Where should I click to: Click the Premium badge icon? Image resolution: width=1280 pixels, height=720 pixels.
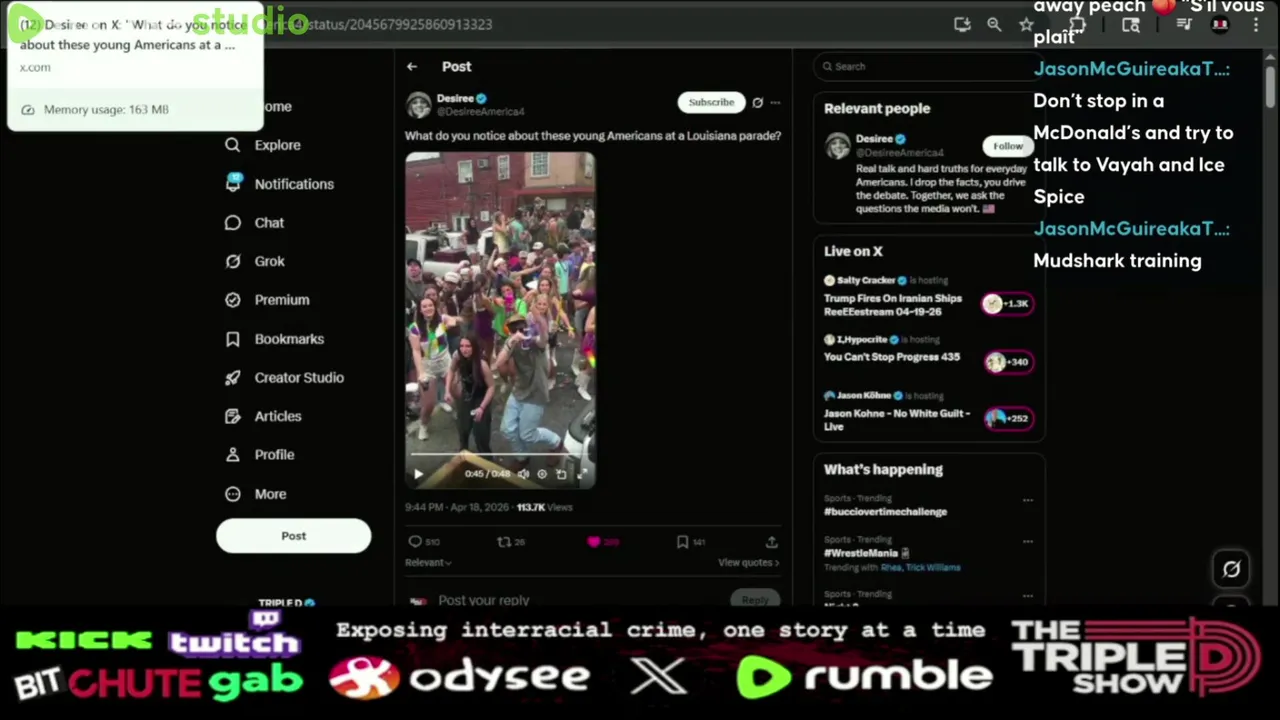click(233, 300)
